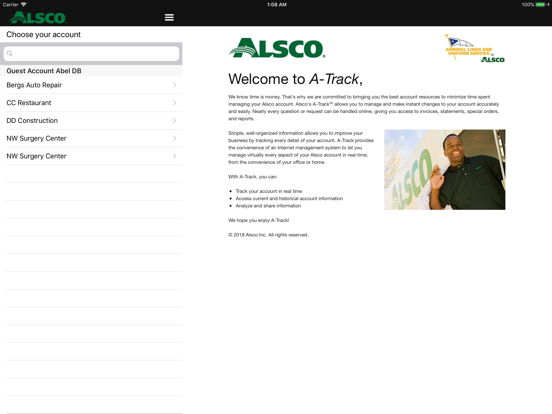Expand chevron on DD Construction row
This screenshot has height=414, width=552.
click(x=175, y=120)
